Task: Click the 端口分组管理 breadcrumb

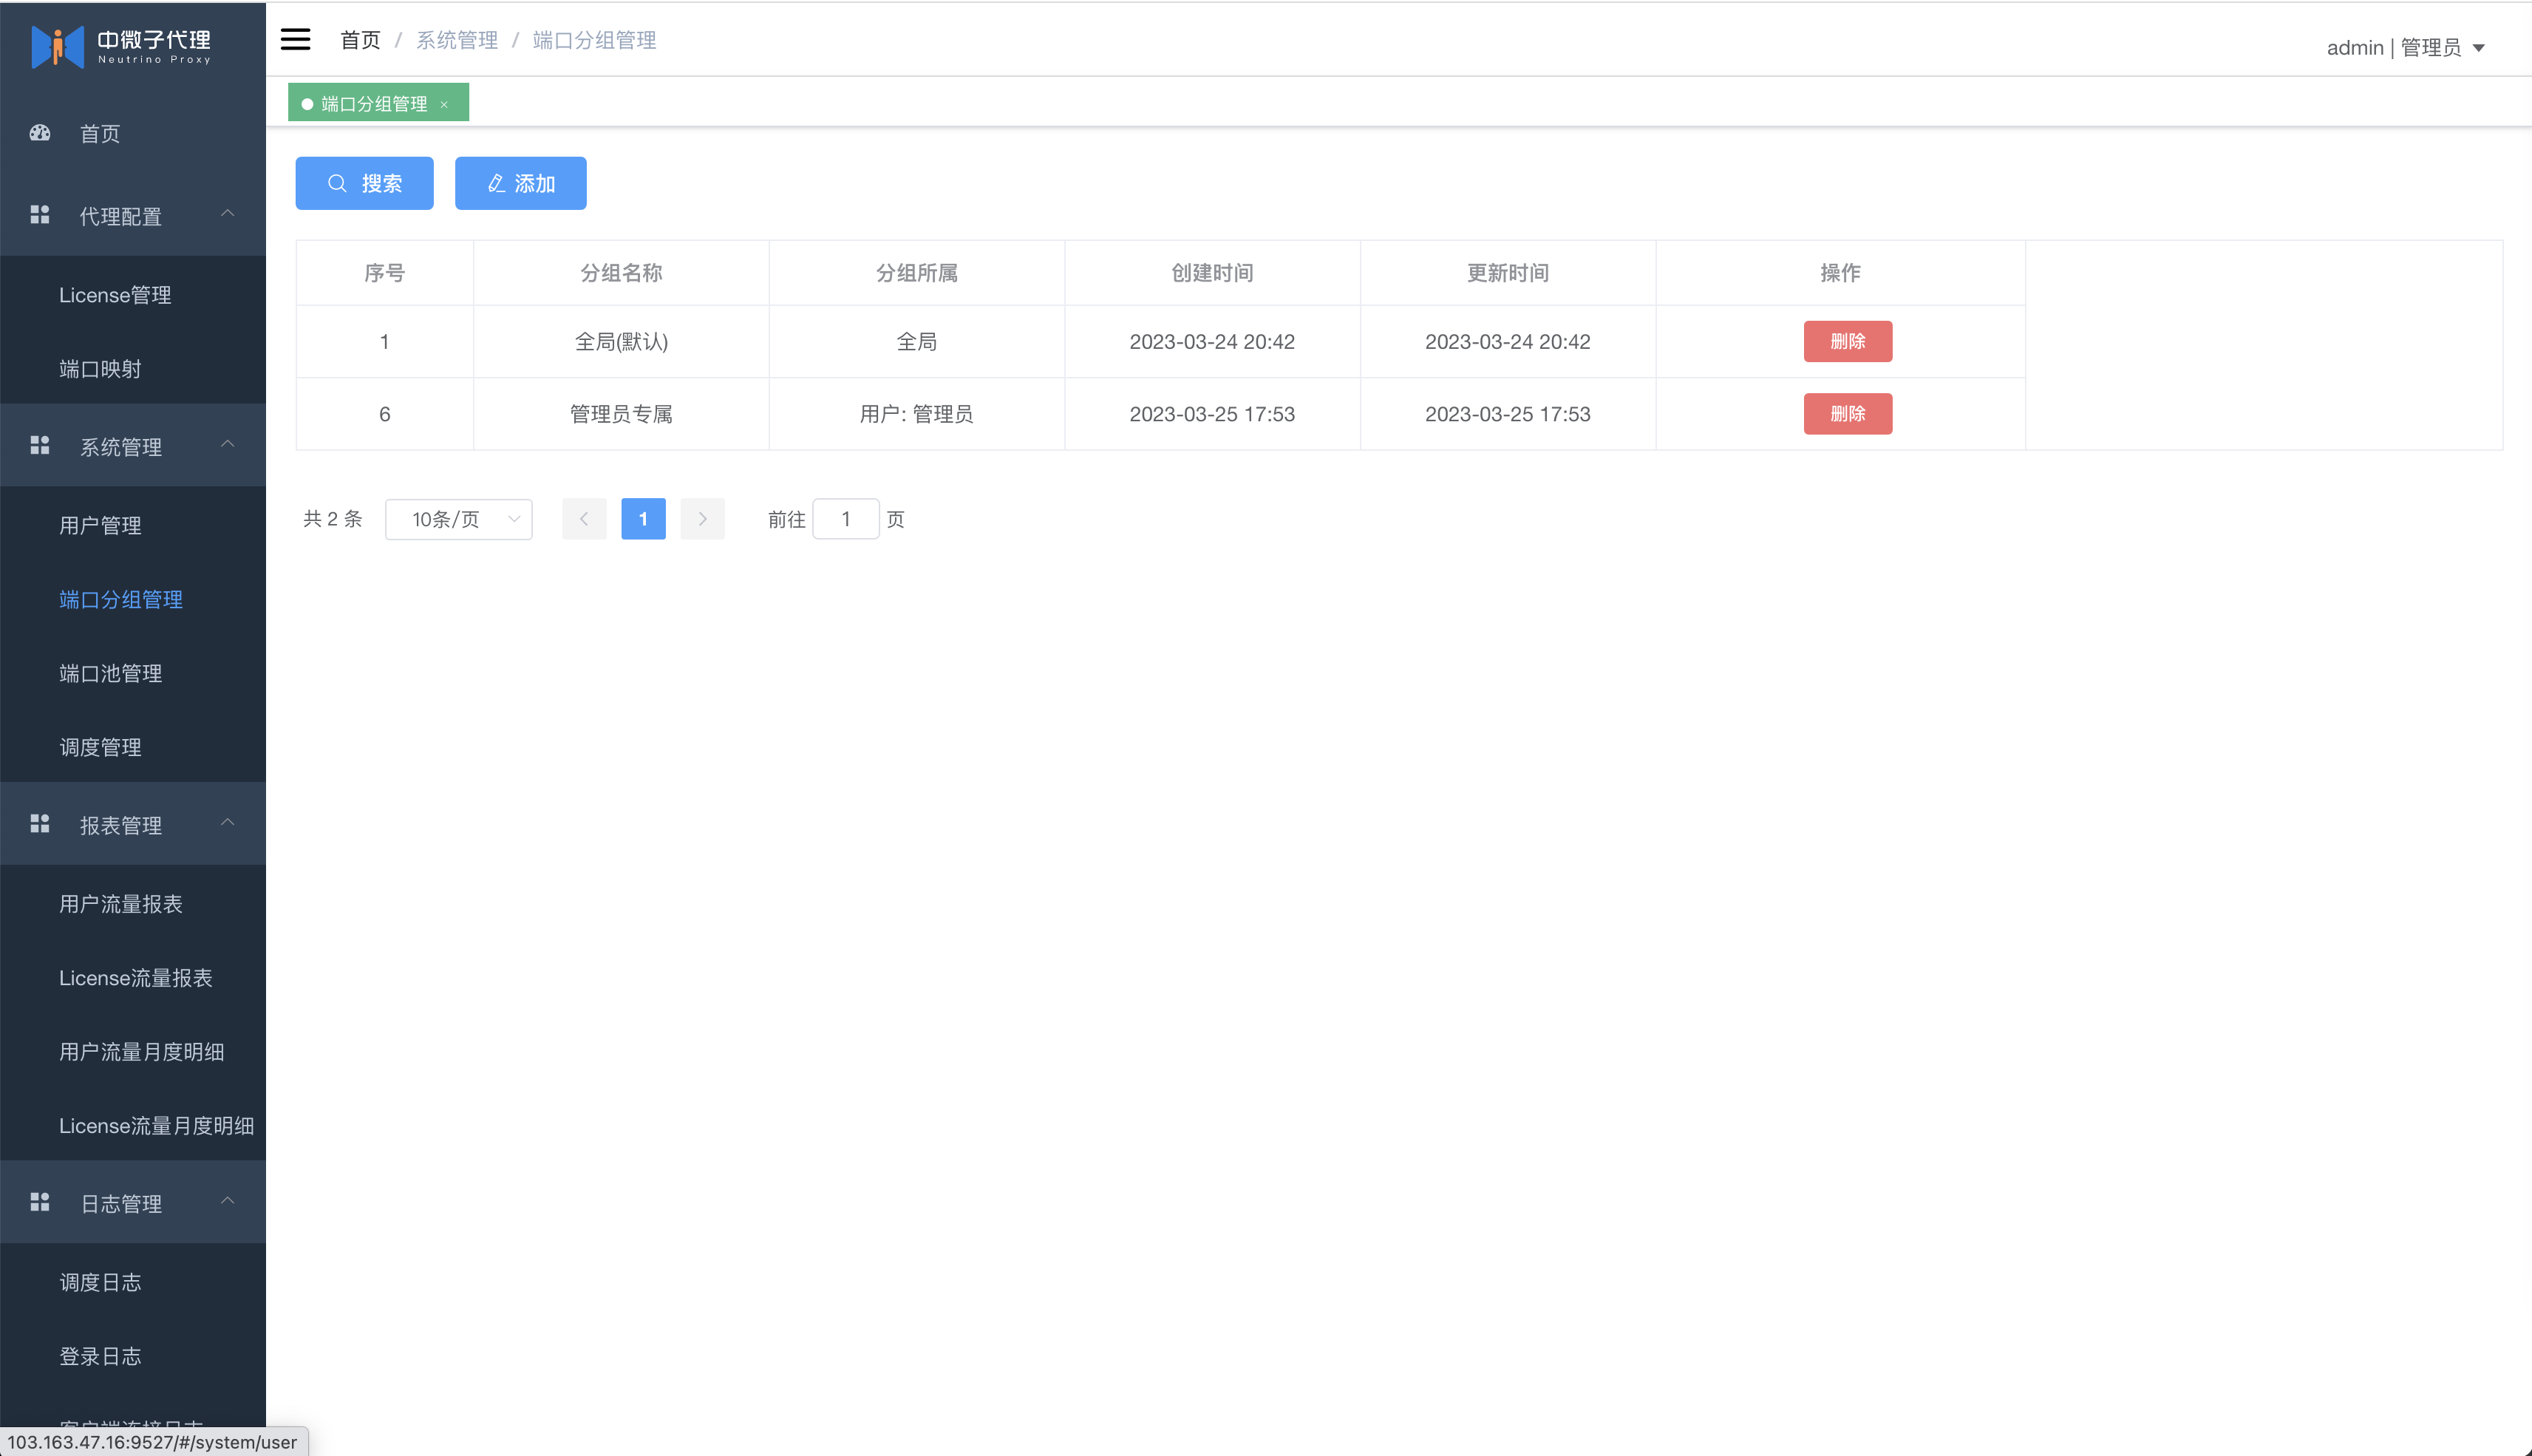Action: point(594,40)
